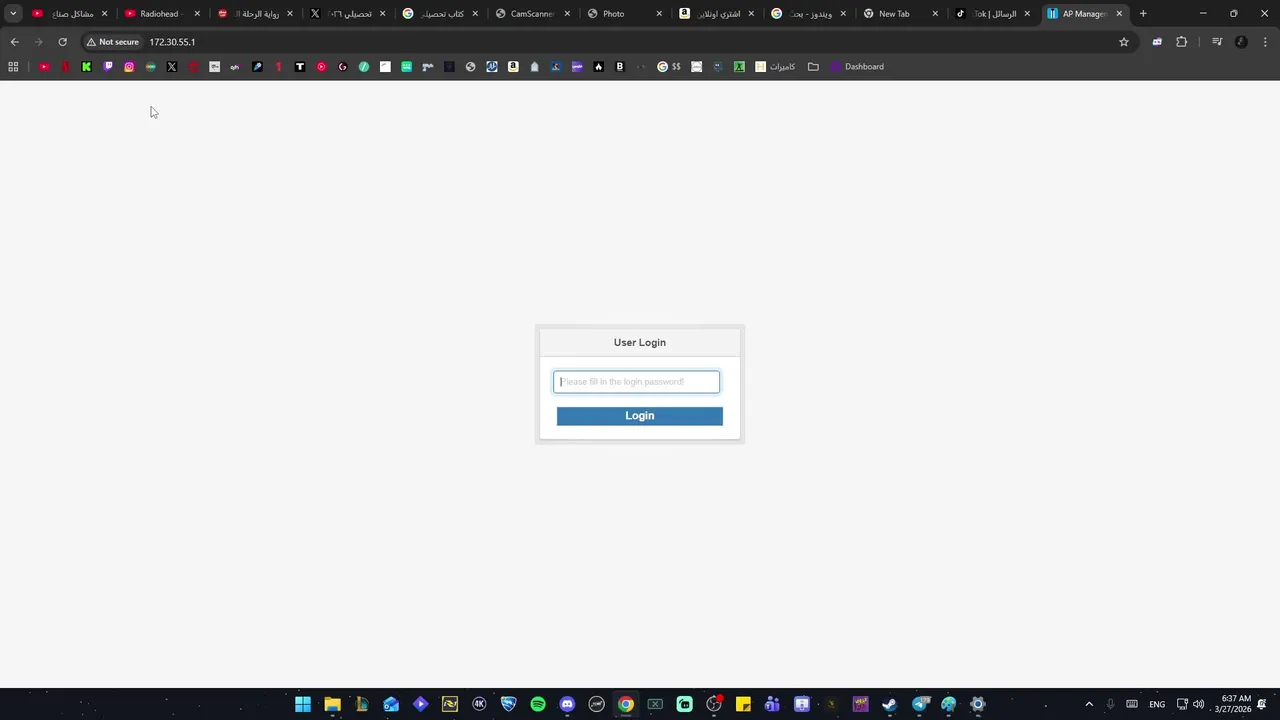Open the Twitch bookmark icon

pyautogui.click(x=108, y=67)
